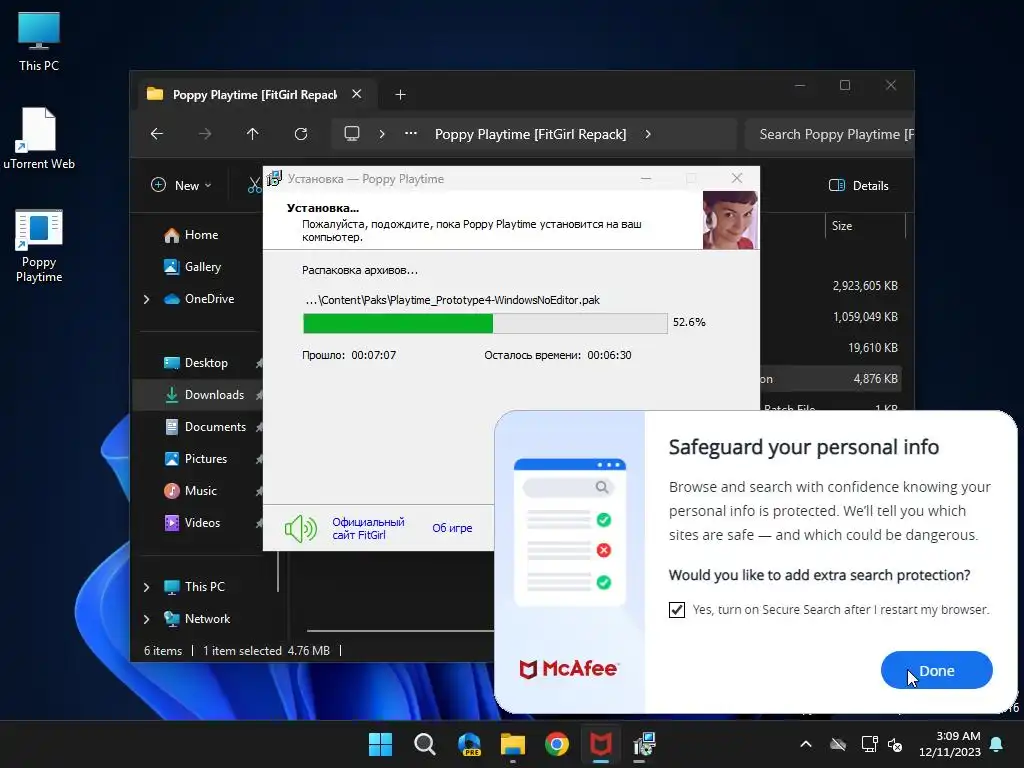1024x768 pixels.
Task: Select the Poppy Playtime [FitGirl Repack] tab
Action: pos(253,95)
